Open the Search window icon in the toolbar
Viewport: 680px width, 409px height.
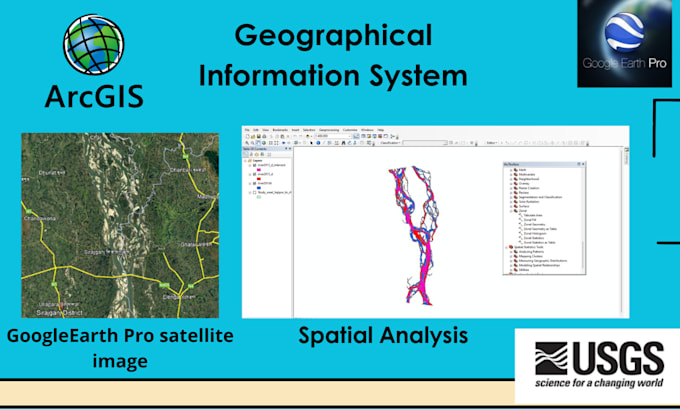coord(375,136)
